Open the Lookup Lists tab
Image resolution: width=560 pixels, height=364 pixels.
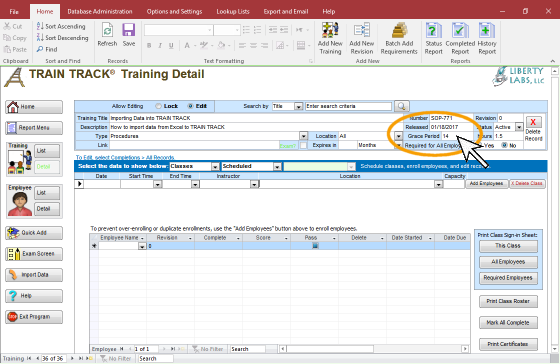(x=233, y=11)
